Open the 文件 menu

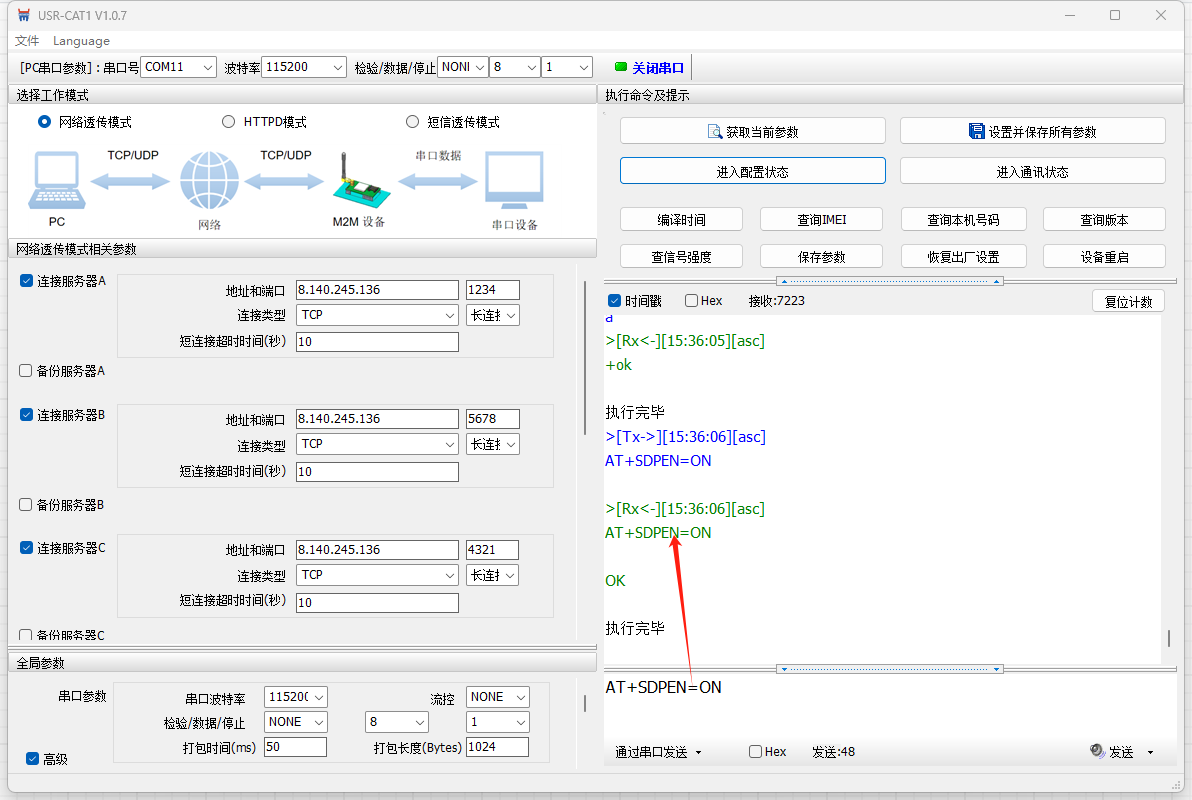[27, 41]
